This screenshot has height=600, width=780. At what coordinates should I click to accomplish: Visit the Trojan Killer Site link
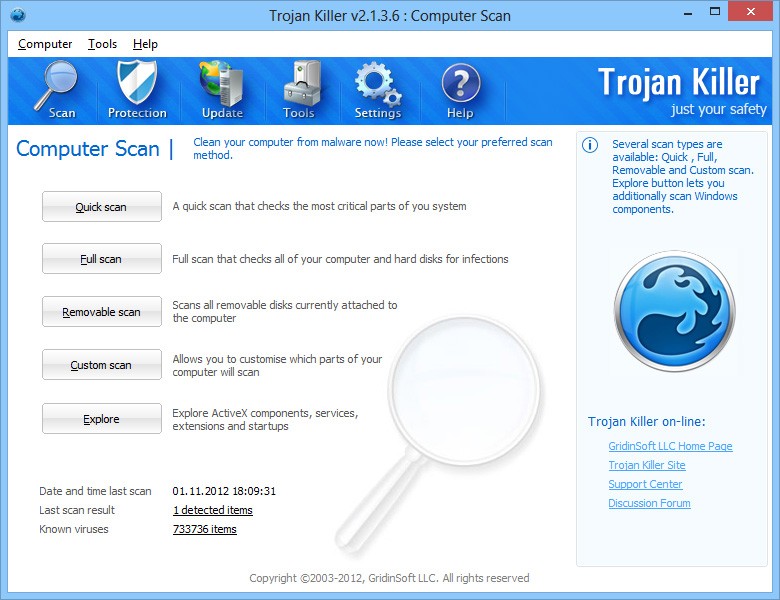(647, 465)
